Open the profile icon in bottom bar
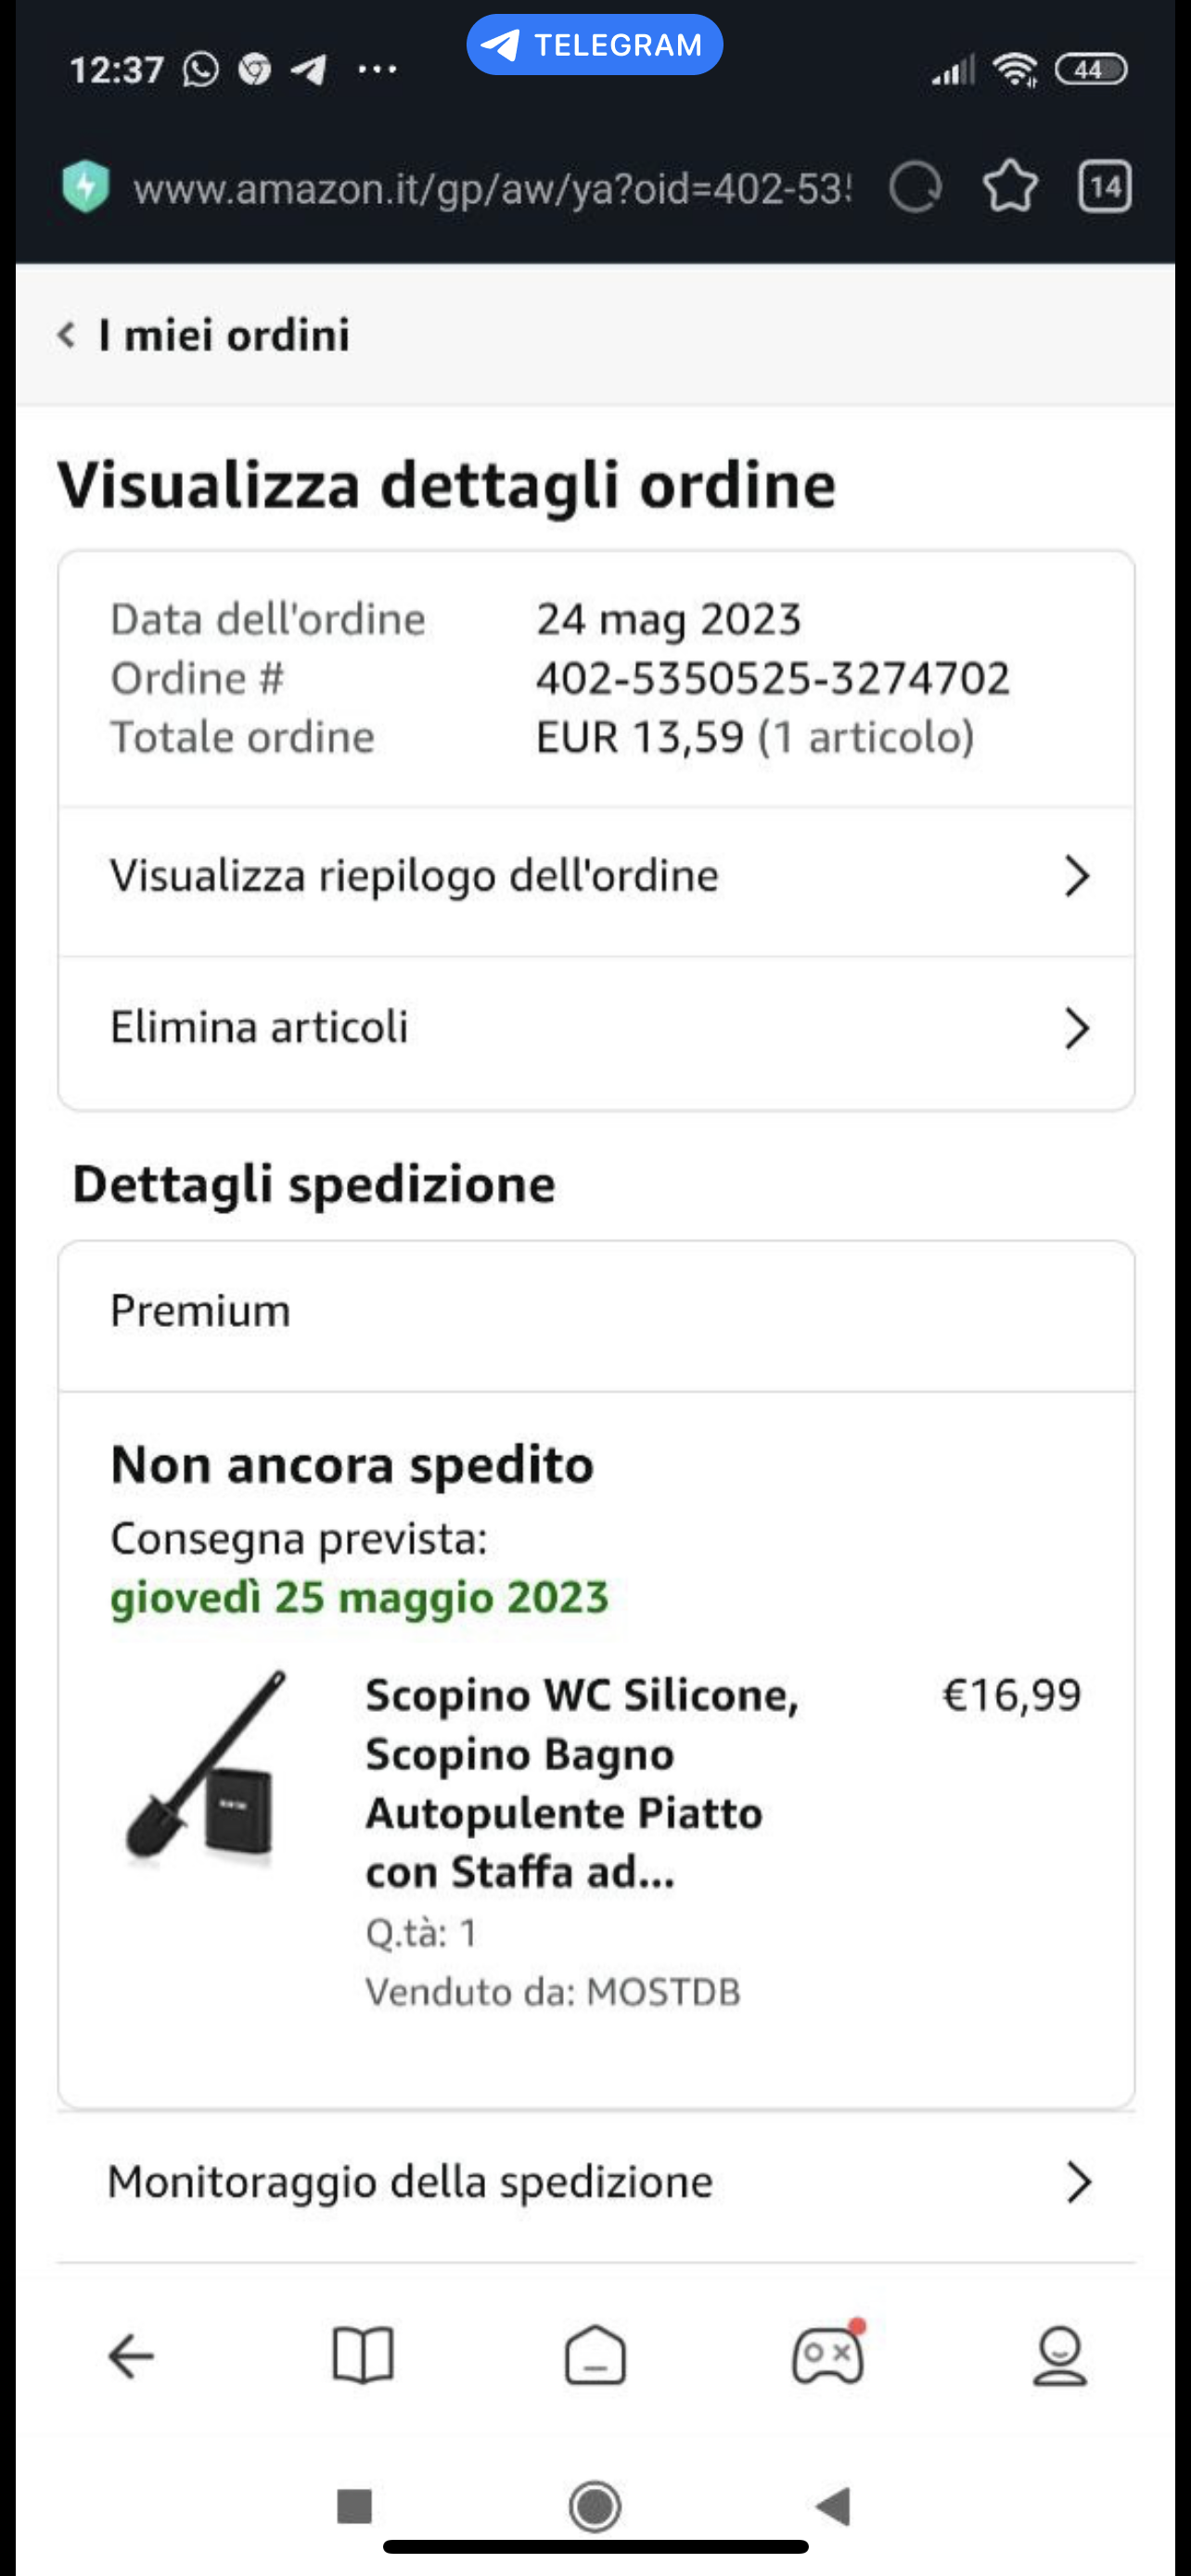The width and height of the screenshot is (1191, 2576). click(1059, 2356)
